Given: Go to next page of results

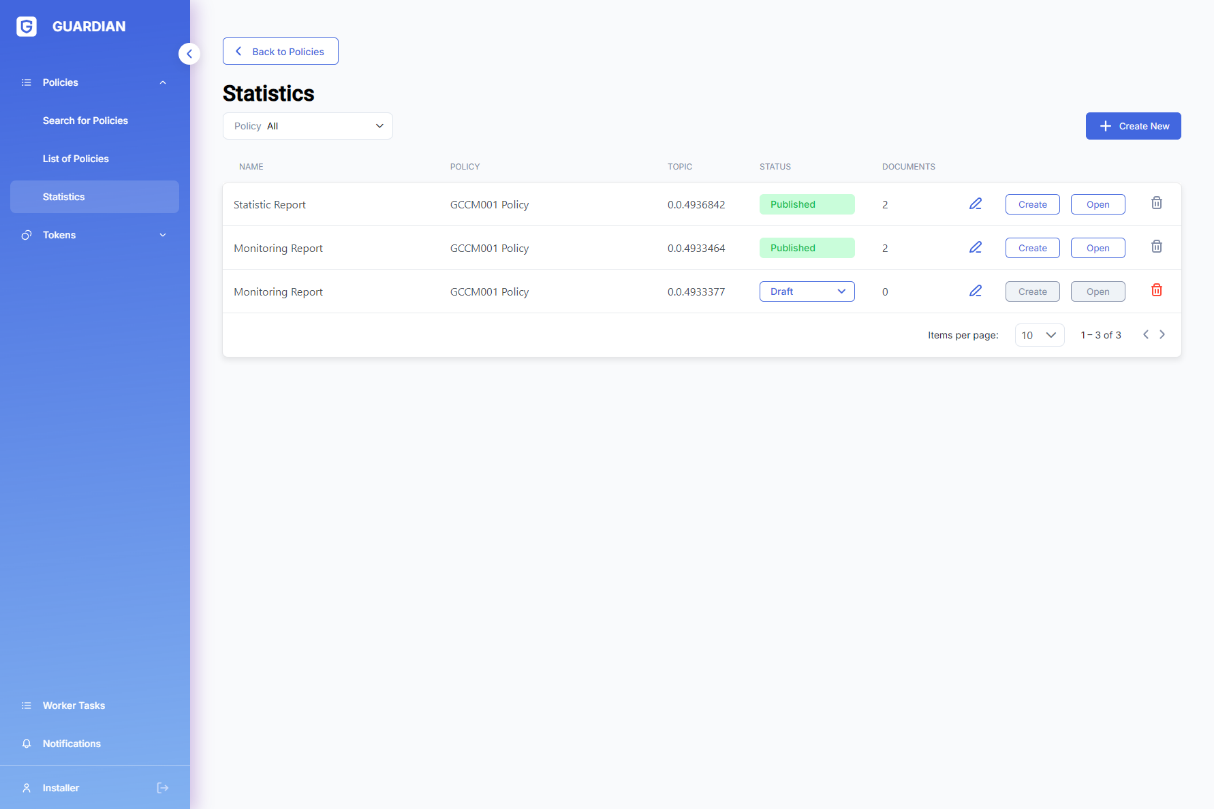Looking at the screenshot, I should click(1162, 335).
